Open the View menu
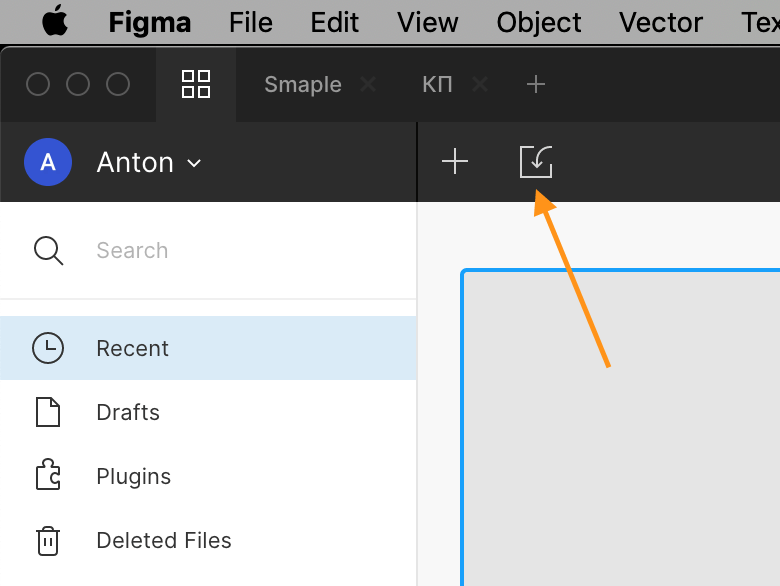Viewport: 780px width, 586px height. (x=427, y=22)
